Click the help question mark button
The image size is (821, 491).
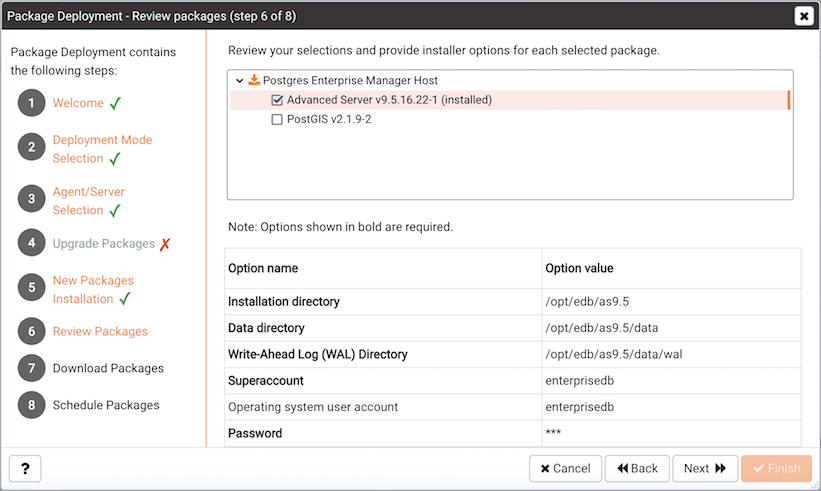click(x=25, y=468)
